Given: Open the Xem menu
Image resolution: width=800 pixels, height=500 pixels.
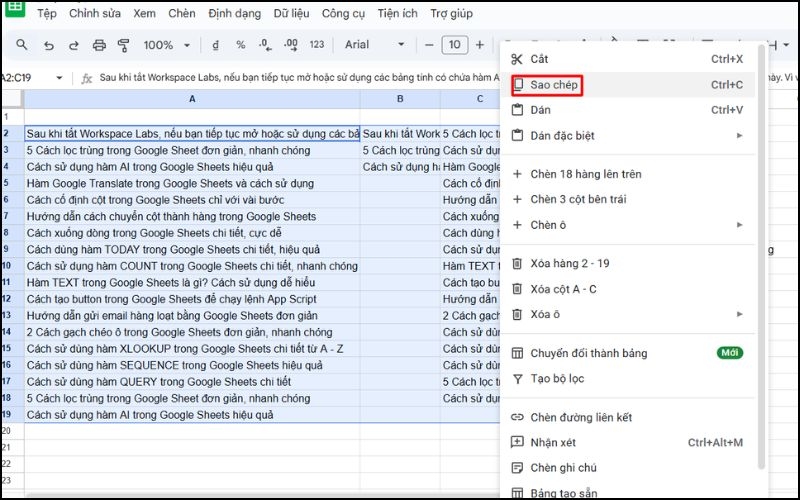Looking at the screenshot, I should pyautogui.click(x=144, y=14).
